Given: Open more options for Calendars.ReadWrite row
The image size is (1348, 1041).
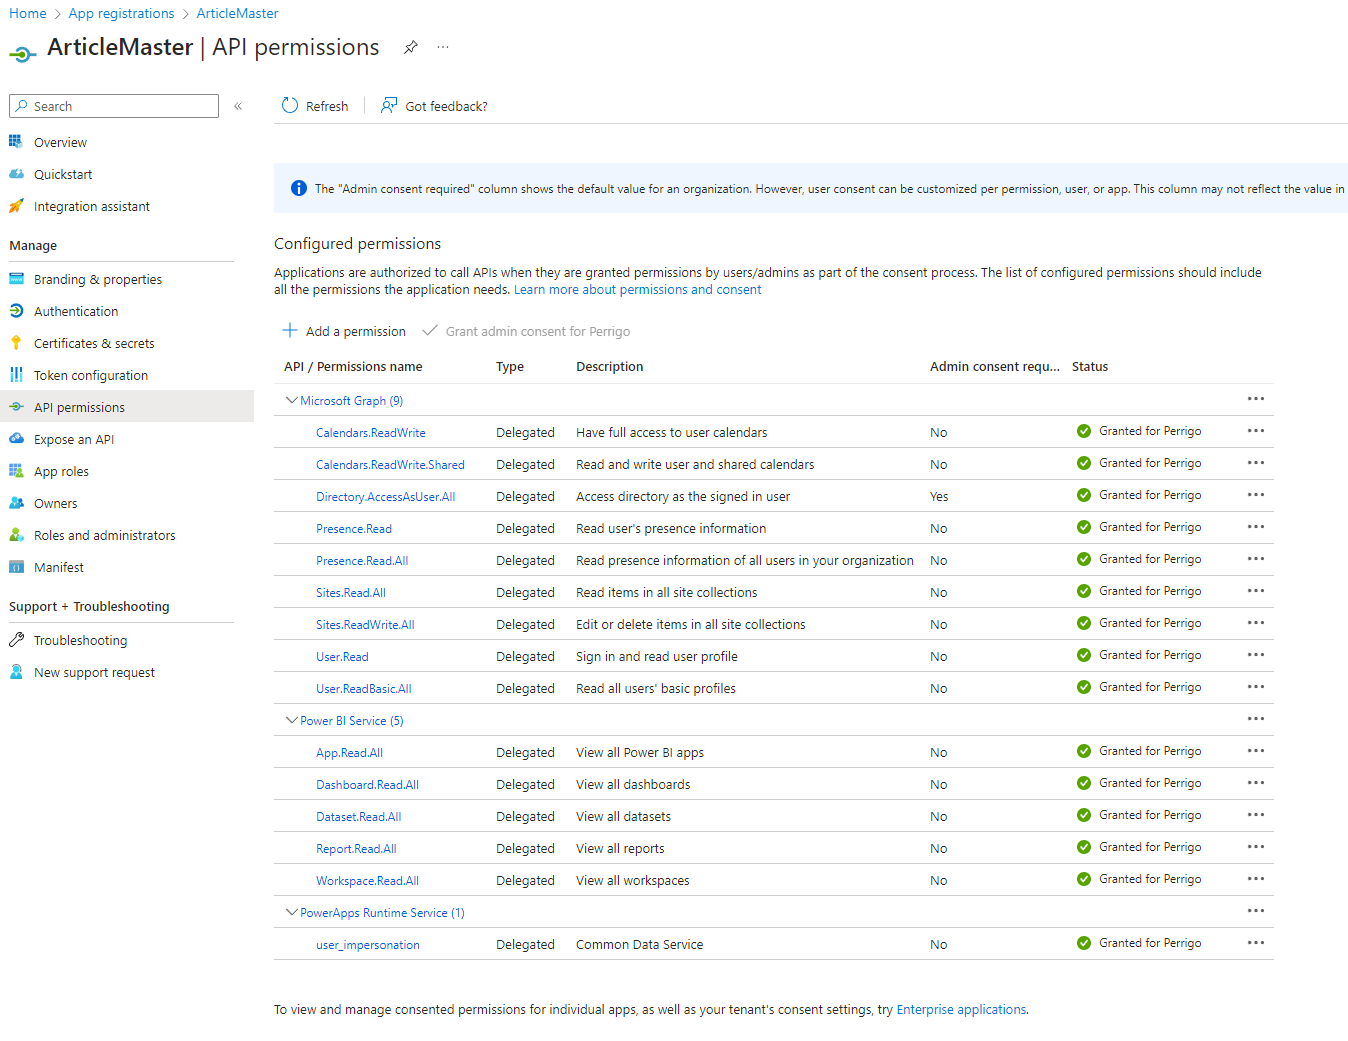Looking at the screenshot, I should tap(1255, 431).
